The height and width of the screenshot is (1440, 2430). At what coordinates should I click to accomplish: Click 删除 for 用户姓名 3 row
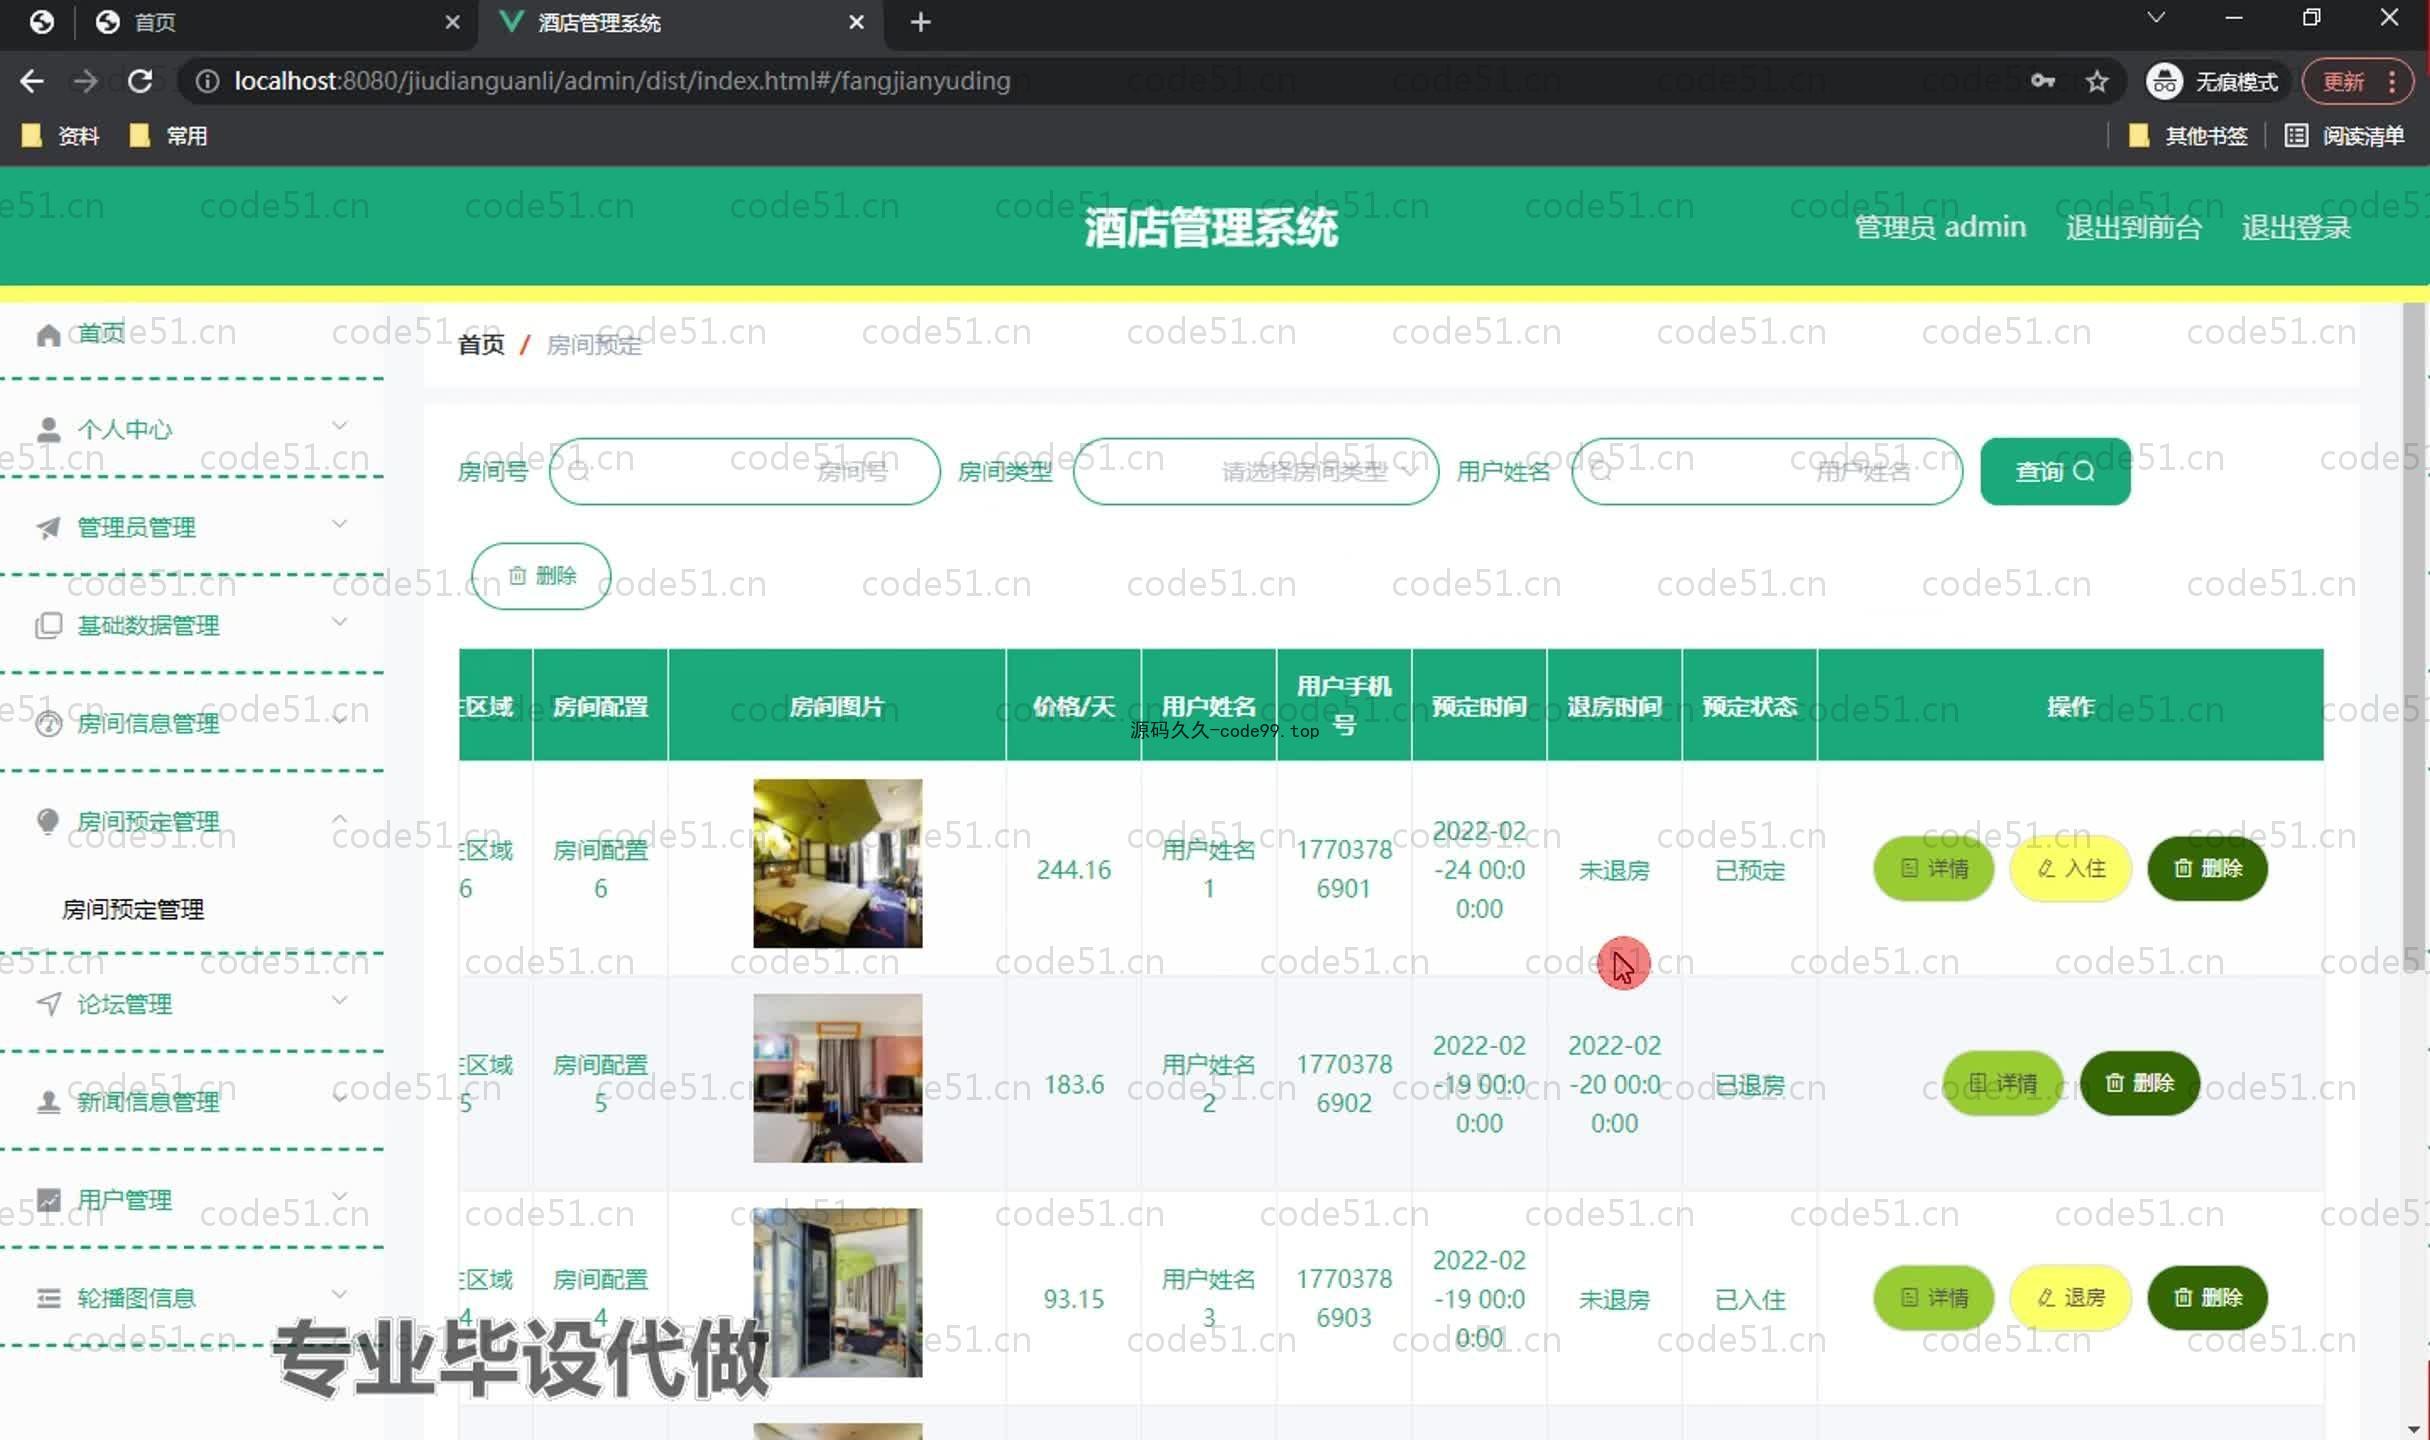click(2207, 1298)
